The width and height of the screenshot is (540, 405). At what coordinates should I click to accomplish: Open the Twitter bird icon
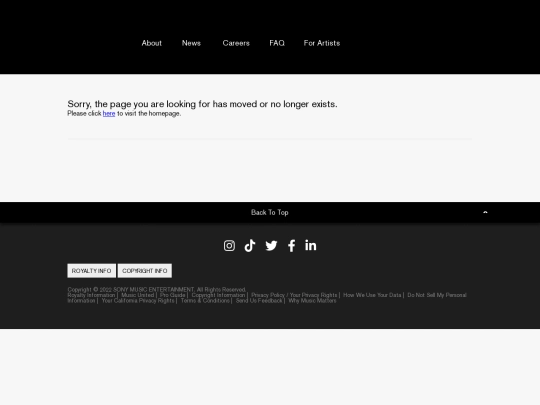271,246
